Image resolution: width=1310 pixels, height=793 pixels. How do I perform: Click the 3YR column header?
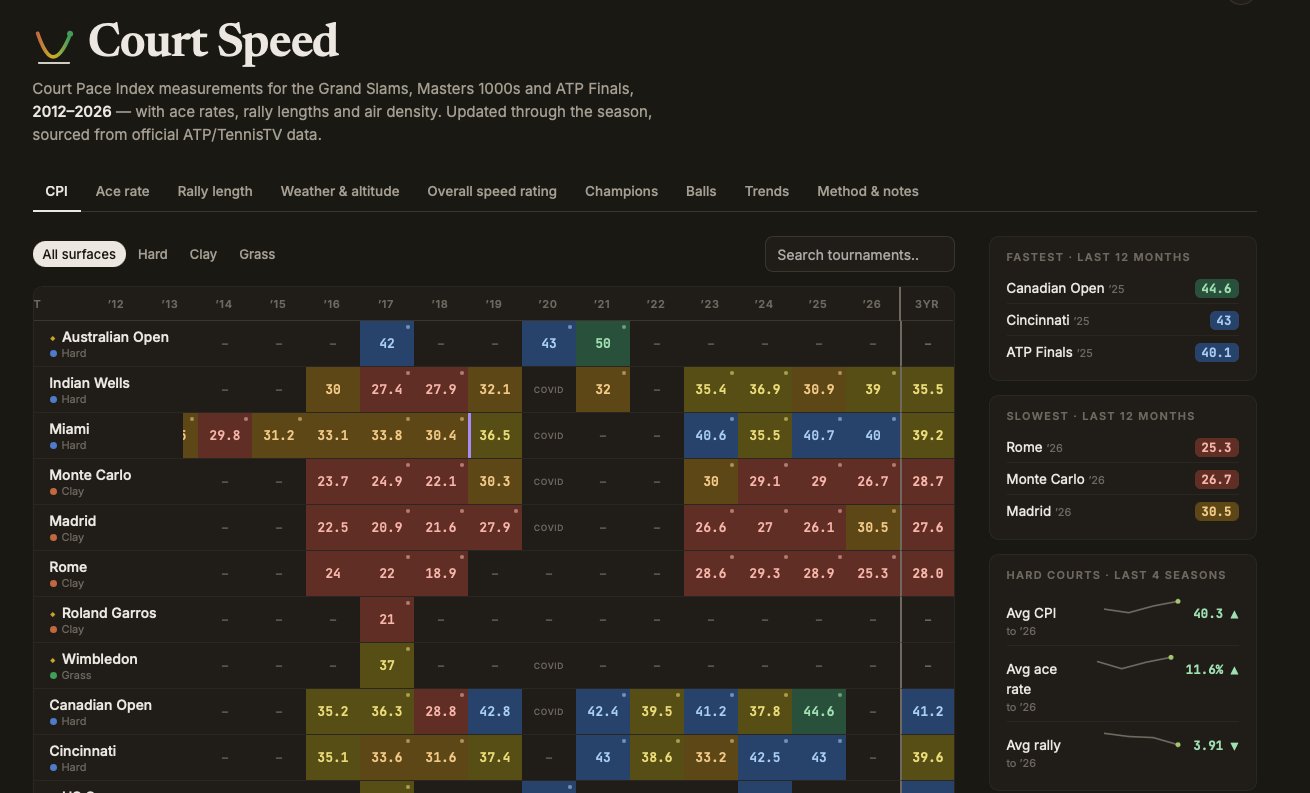pyautogui.click(x=927, y=304)
